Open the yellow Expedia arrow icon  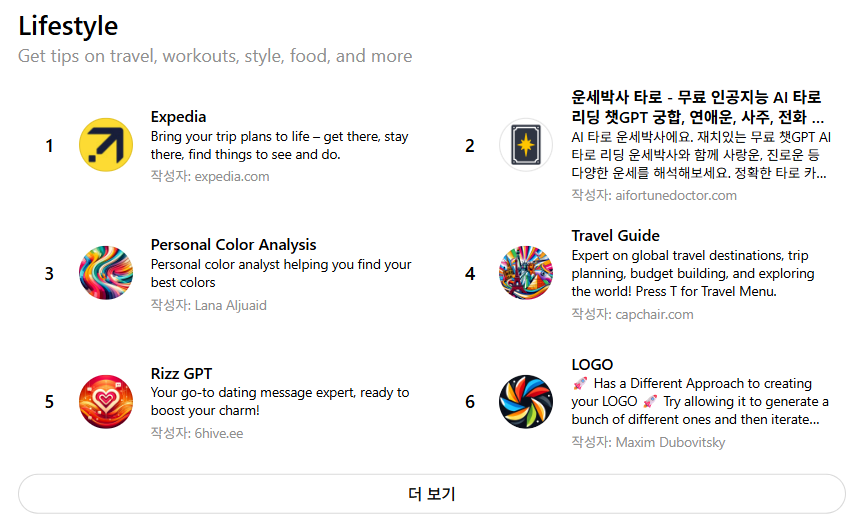106,145
